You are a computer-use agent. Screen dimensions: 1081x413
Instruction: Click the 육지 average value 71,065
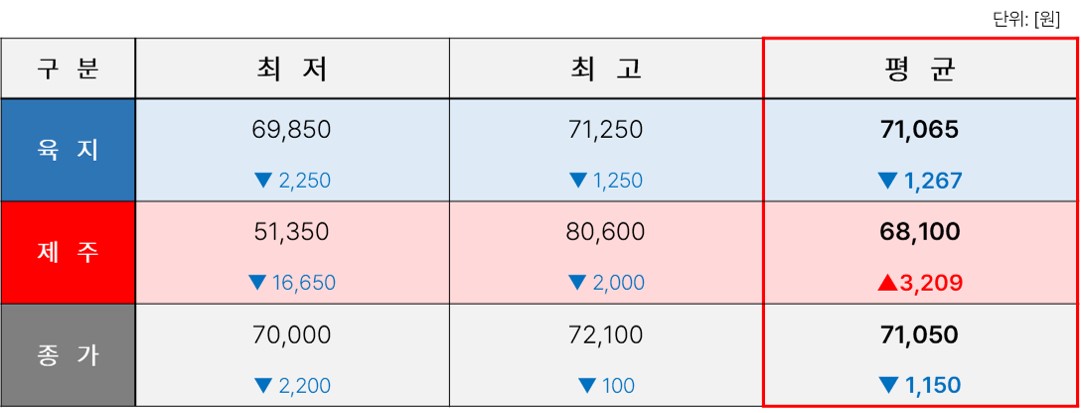pyautogui.click(x=920, y=130)
